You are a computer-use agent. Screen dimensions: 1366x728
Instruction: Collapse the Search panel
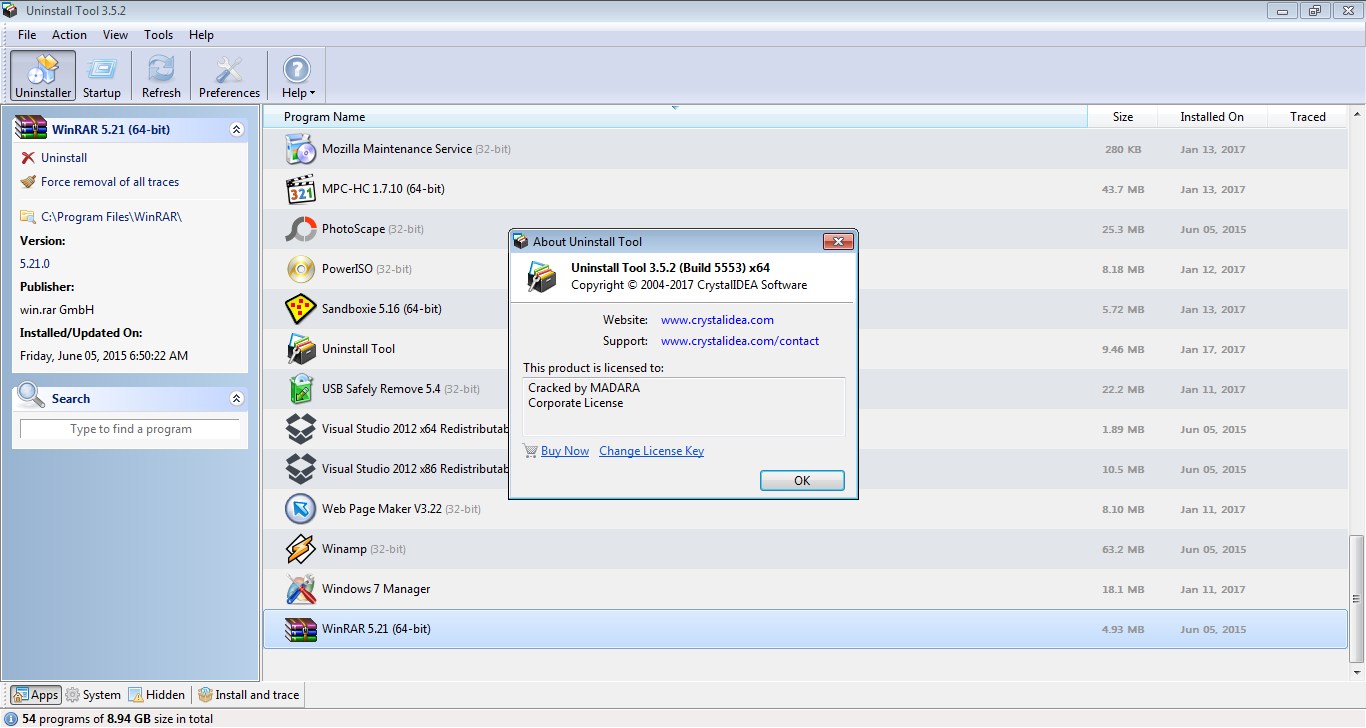236,399
